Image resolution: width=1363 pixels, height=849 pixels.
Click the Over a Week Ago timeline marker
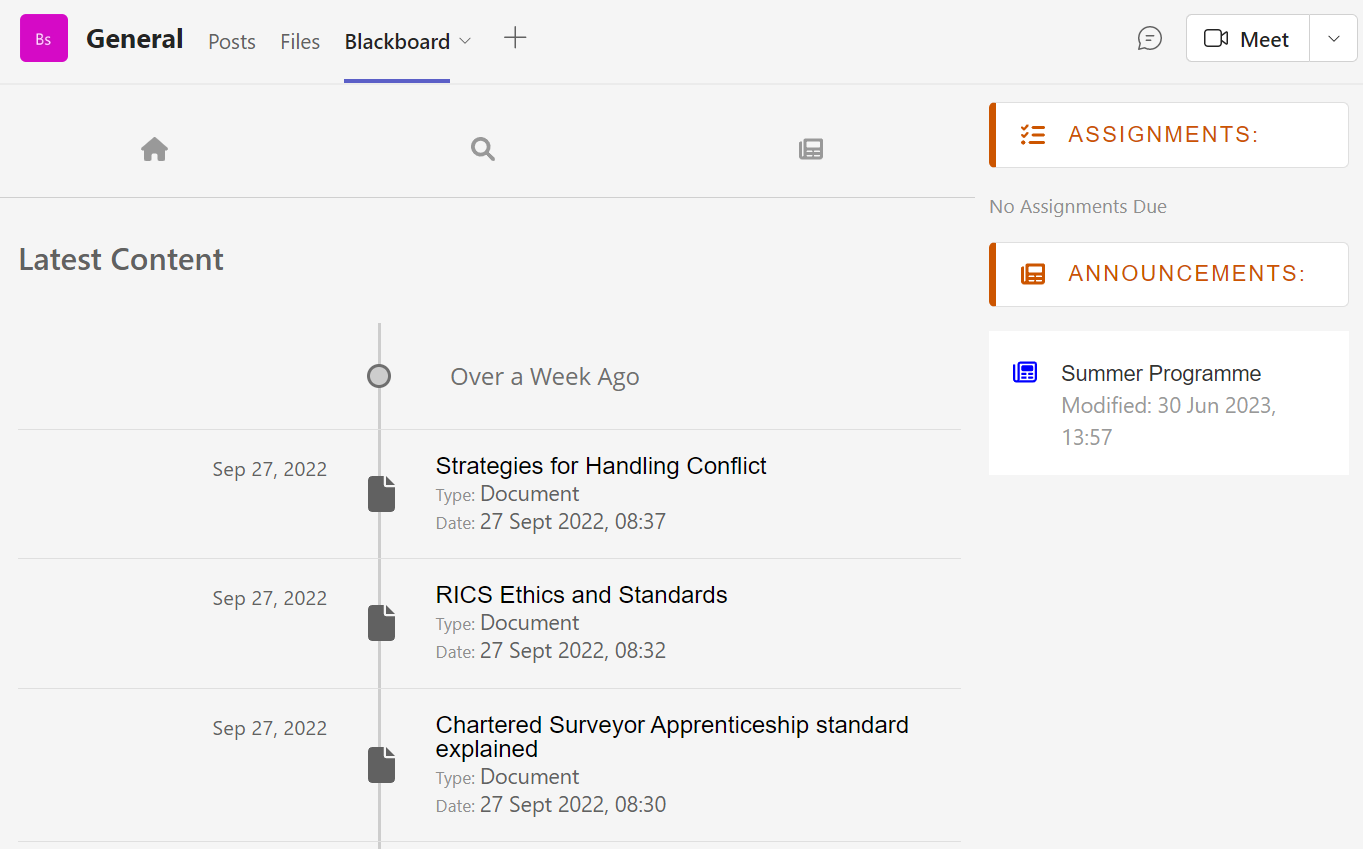[379, 377]
